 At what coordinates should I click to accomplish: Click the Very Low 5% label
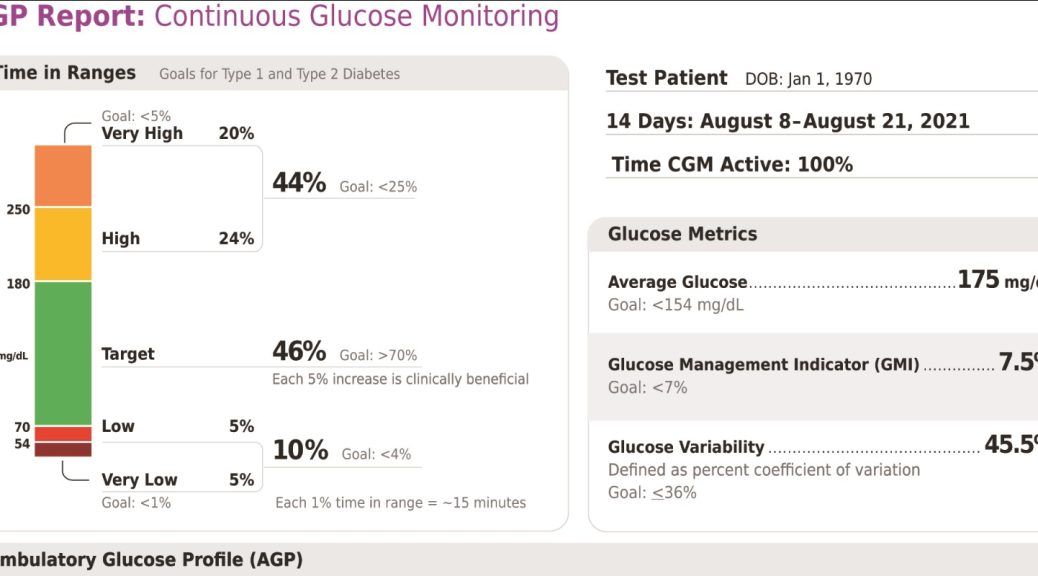[177, 480]
